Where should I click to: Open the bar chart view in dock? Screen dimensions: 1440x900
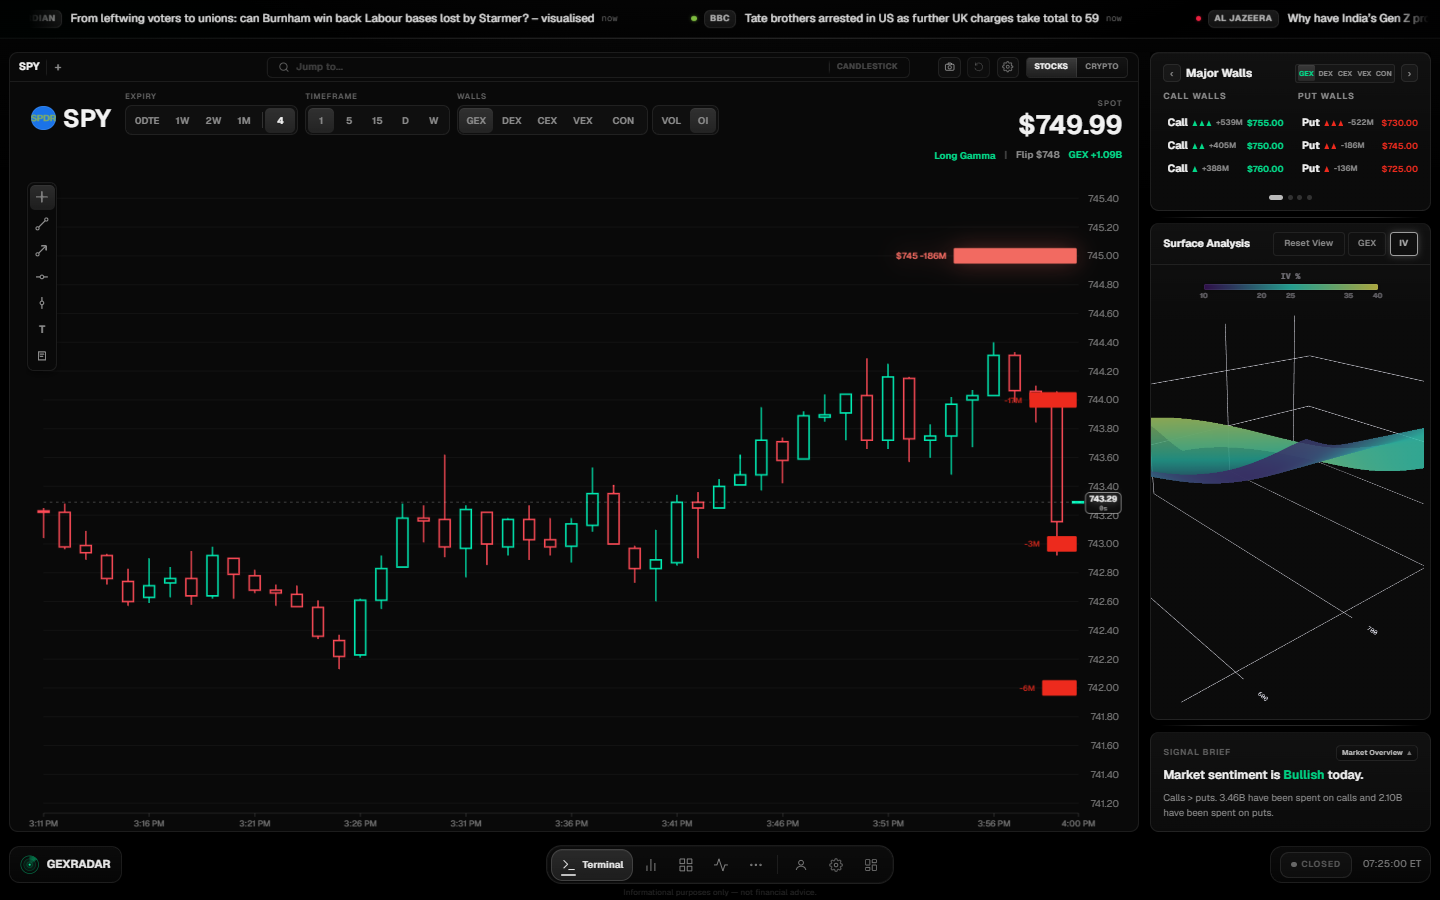click(651, 865)
